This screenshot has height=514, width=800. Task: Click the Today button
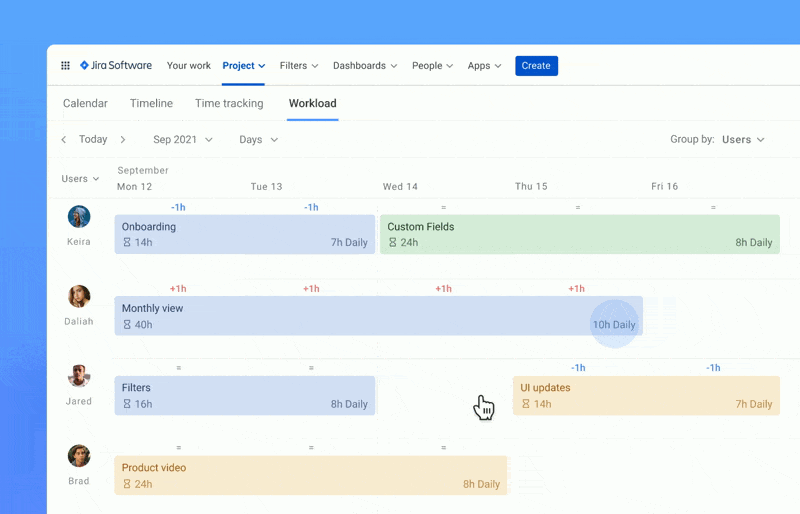coord(93,140)
